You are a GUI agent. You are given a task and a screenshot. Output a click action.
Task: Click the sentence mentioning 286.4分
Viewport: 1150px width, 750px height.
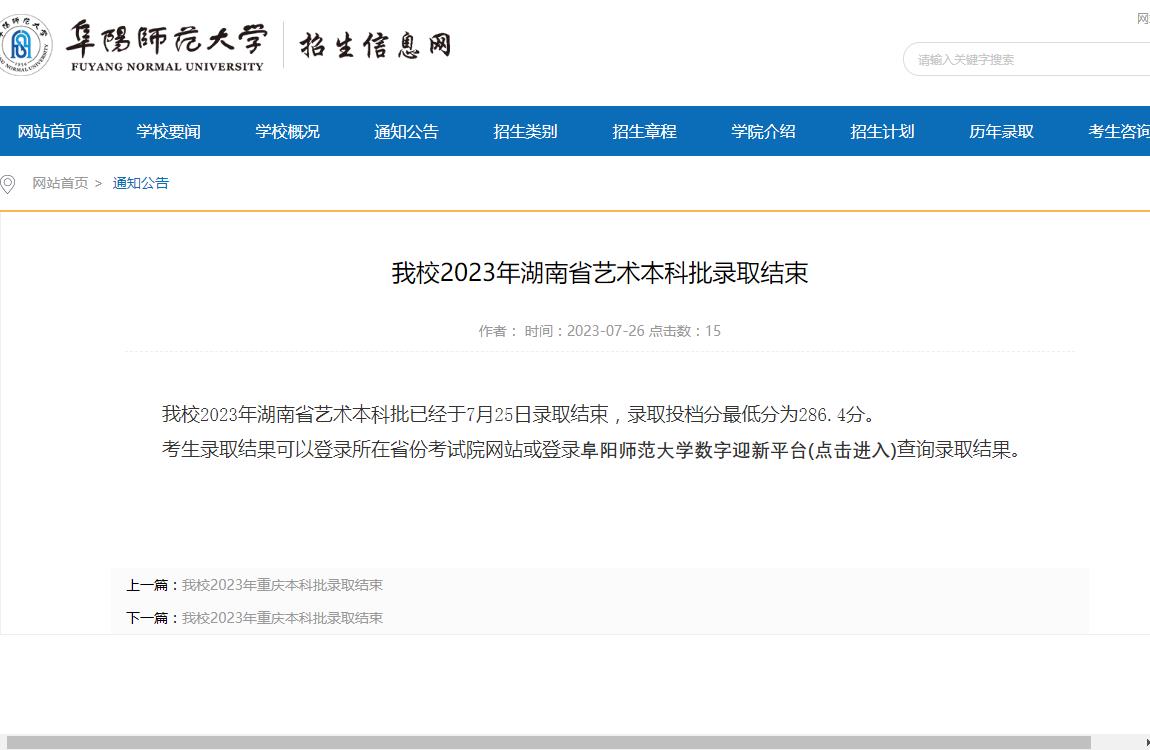click(x=519, y=414)
